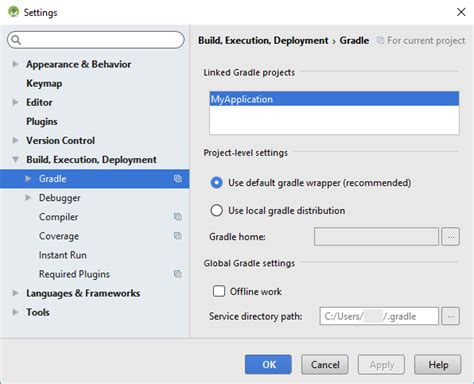
Task: Expand the Version Control node arrow
Action: [15, 140]
